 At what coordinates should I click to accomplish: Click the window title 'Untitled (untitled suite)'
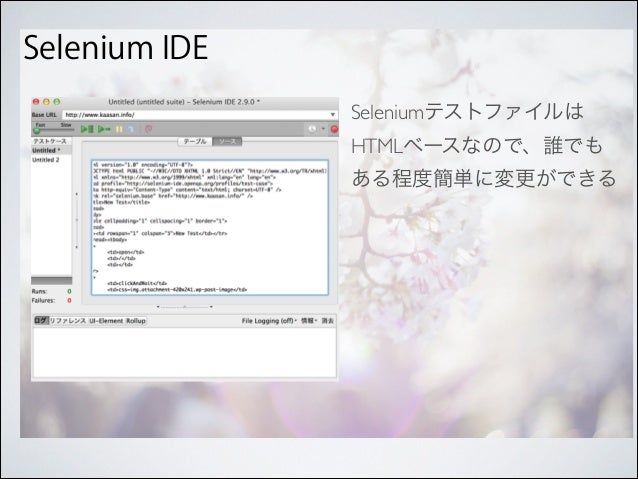(x=146, y=102)
